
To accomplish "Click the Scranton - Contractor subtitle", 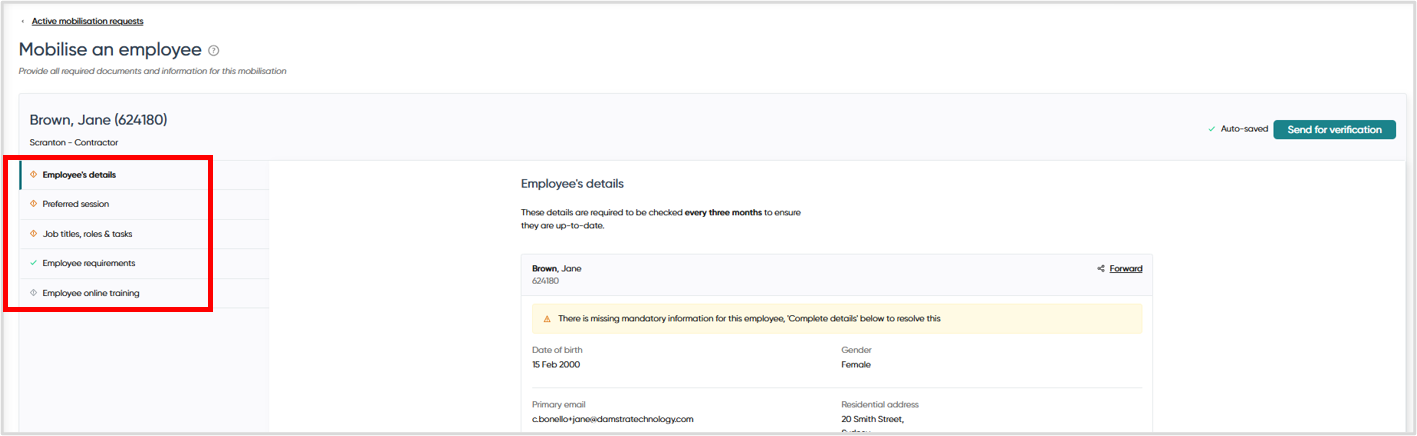I will pyautogui.click(x=73, y=142).
